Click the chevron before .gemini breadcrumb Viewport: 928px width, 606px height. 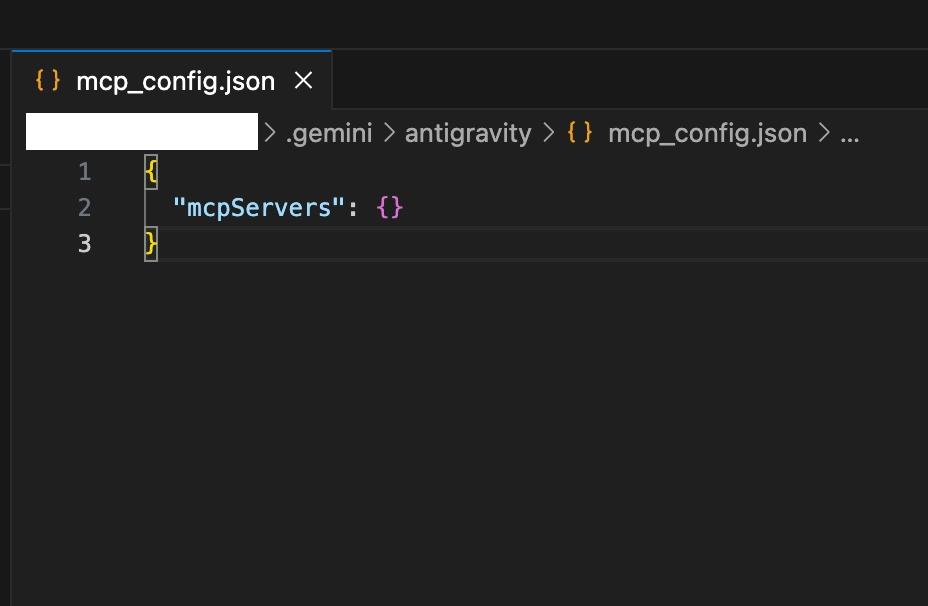coord(269,133)
